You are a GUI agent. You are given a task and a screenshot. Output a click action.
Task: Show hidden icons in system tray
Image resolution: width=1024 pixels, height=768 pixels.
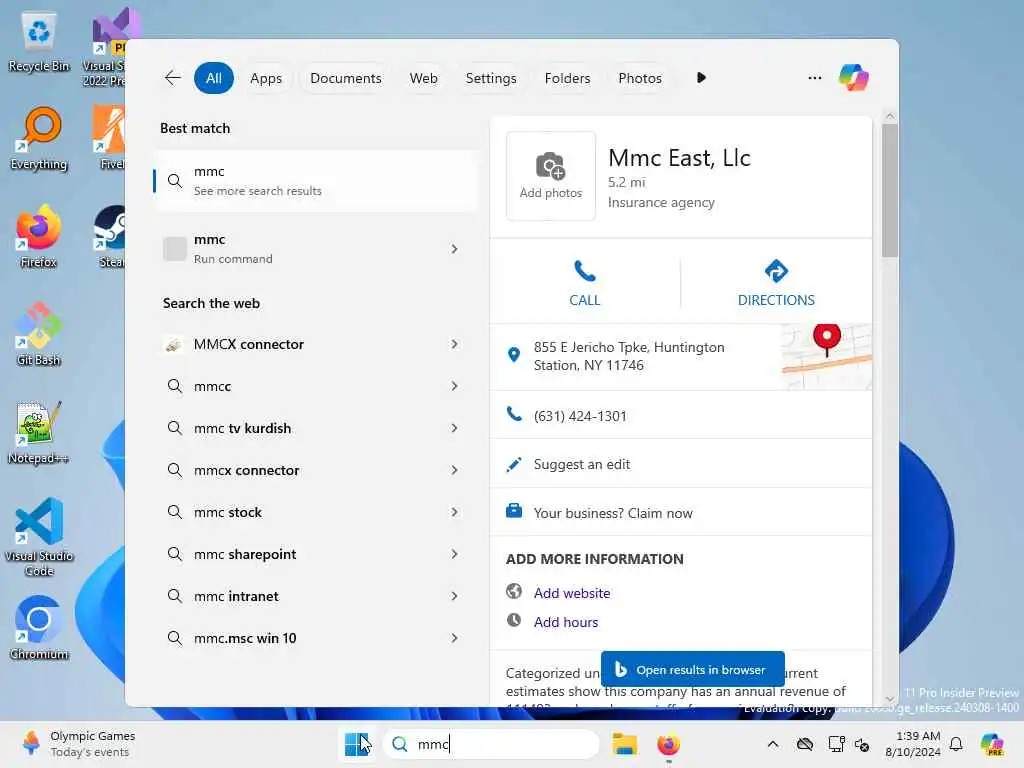tap(773, 744)
